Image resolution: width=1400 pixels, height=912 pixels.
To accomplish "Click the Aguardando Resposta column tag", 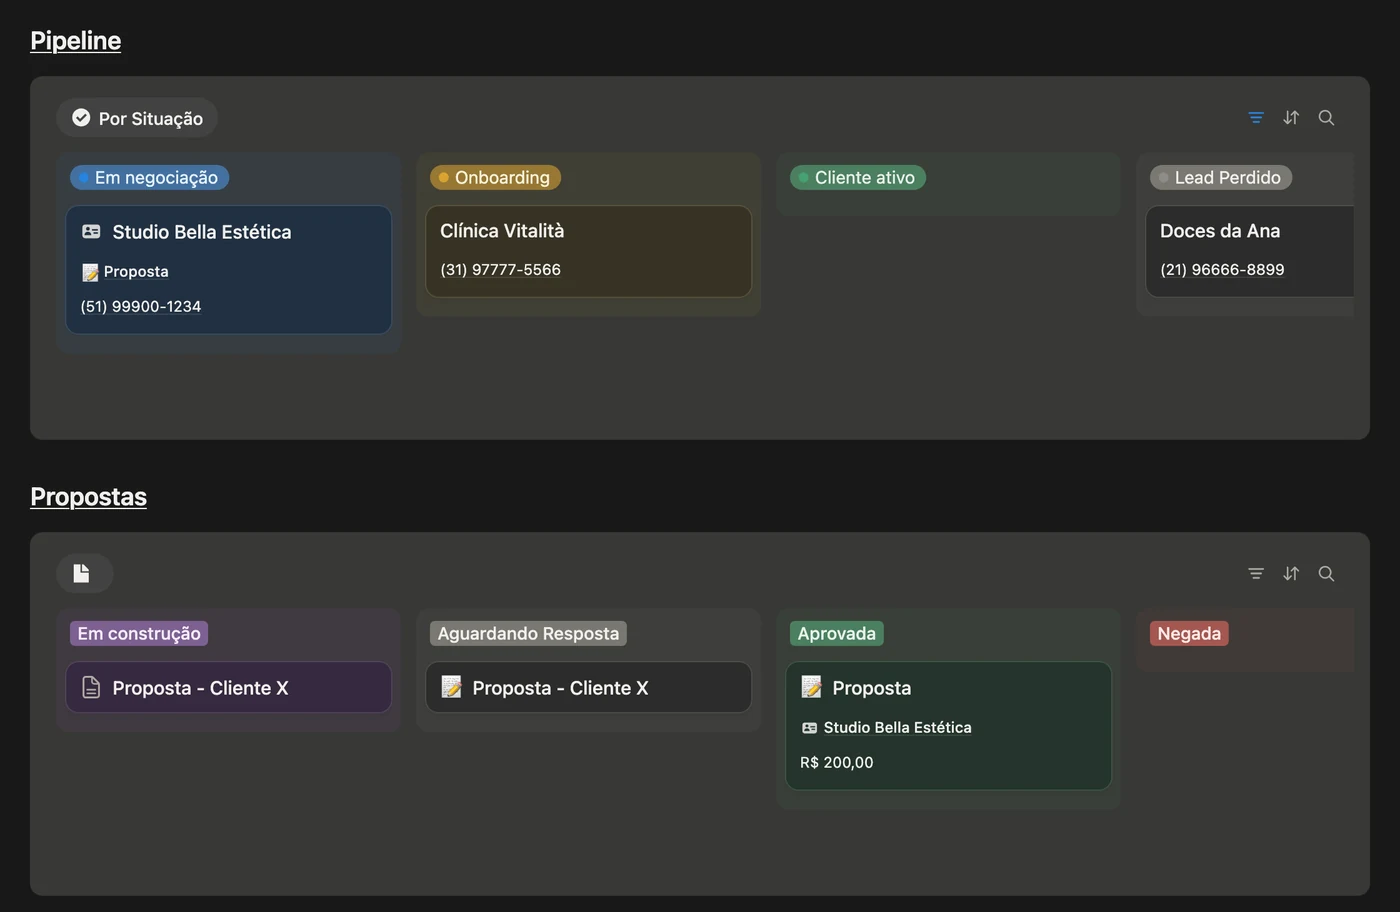I will [x=528, y=633].
